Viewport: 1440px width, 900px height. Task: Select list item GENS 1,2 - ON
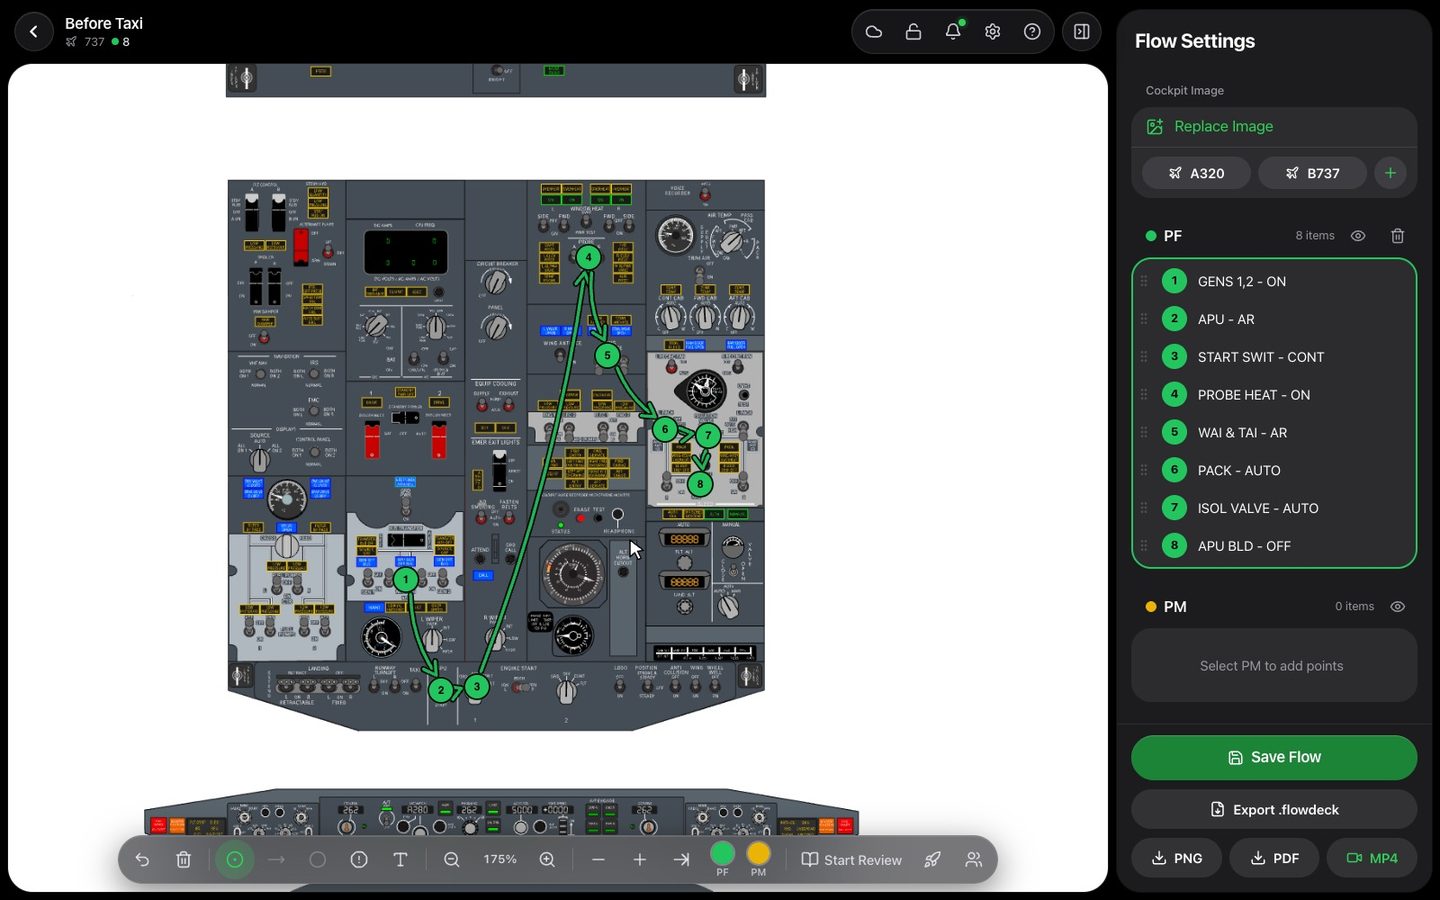pyautogui.click(x=1274, y=282)
